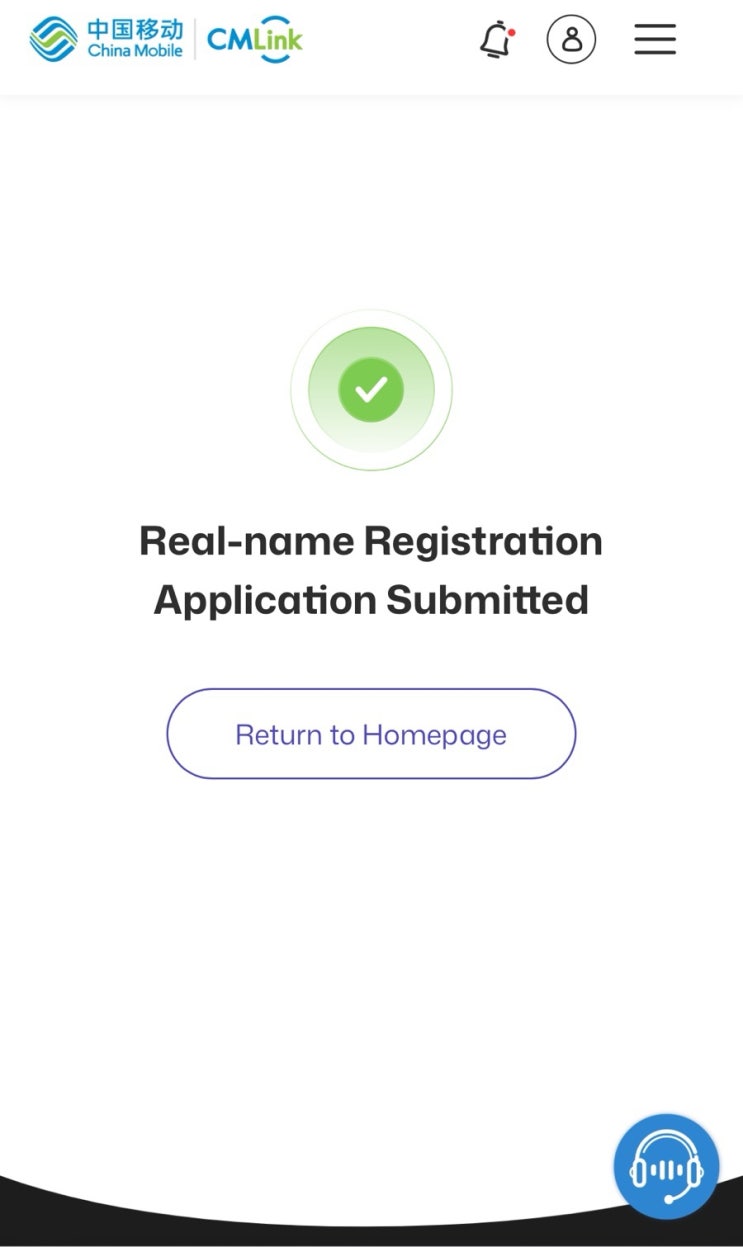743x1247 pixels.
Task: Click the Return to Homepage button
Action: click(371, 734)
